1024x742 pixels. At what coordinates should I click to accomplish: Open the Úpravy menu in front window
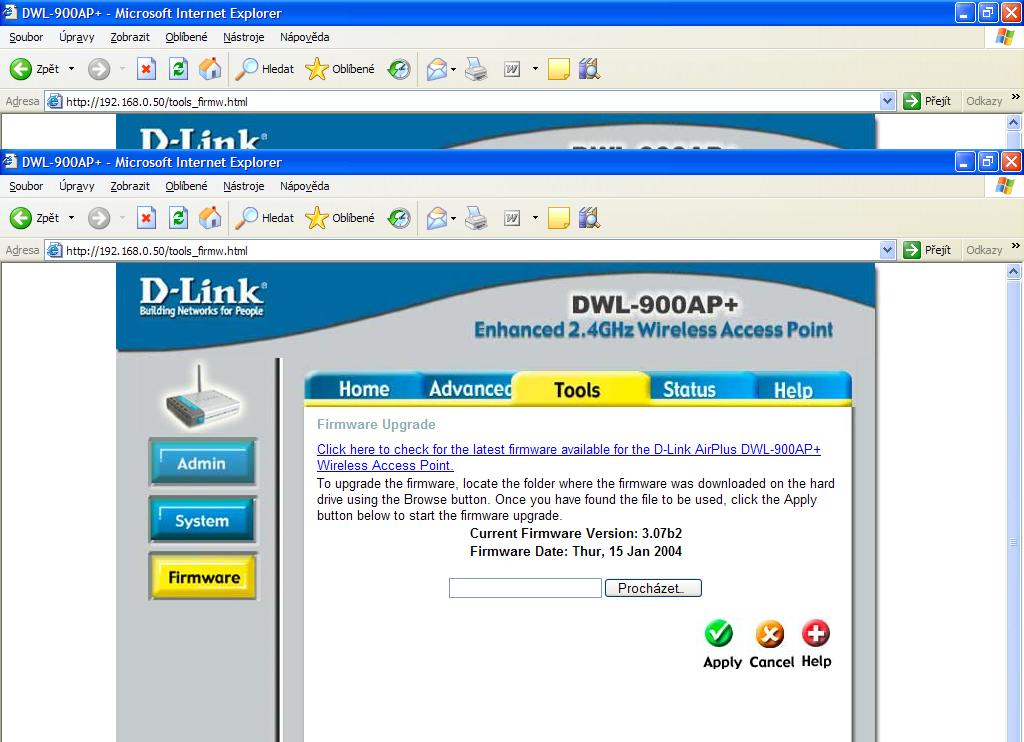click(76, 186)
